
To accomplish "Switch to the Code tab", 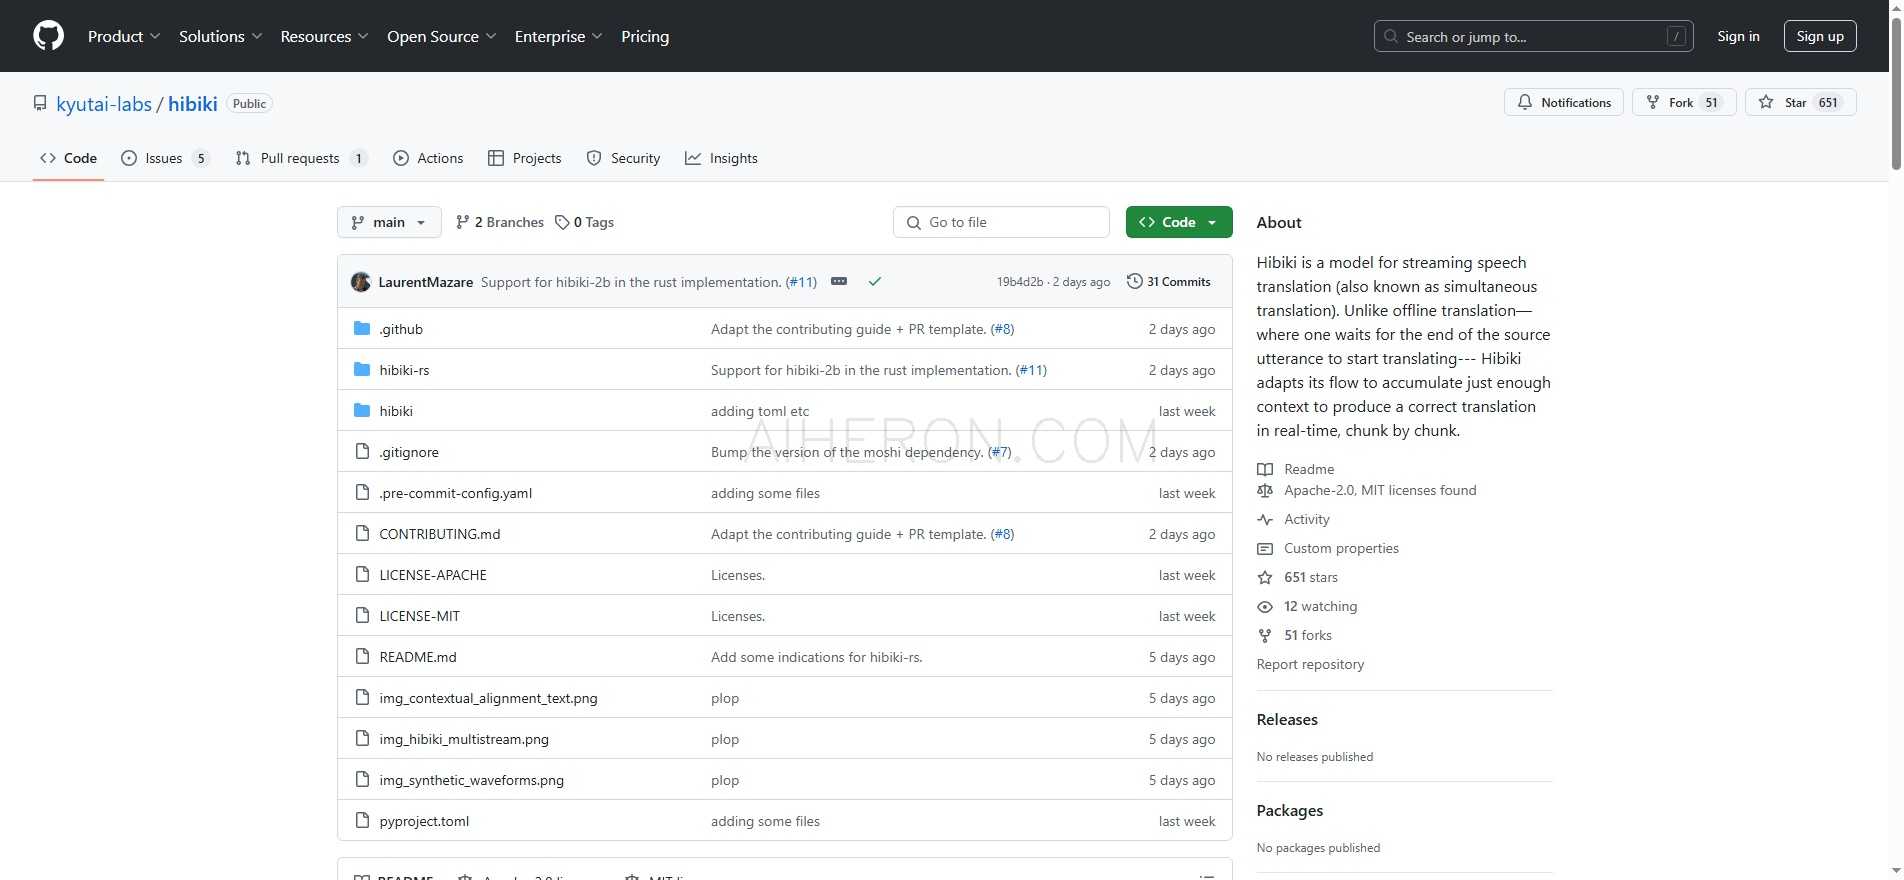I will (x=68, y=158).
